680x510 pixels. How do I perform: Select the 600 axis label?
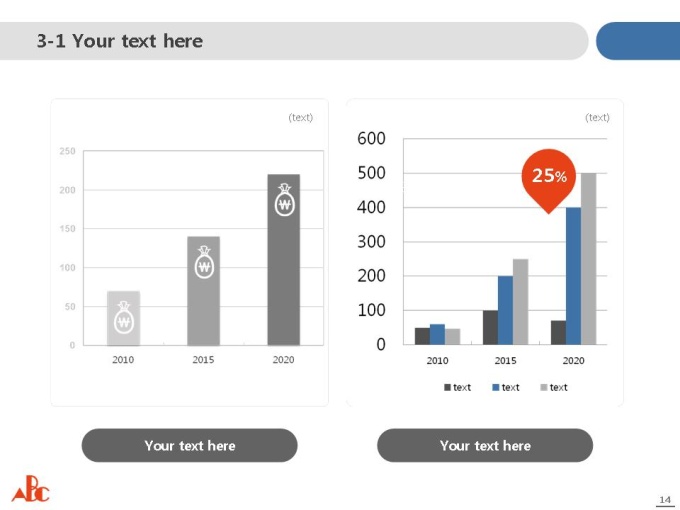point(371,138)
